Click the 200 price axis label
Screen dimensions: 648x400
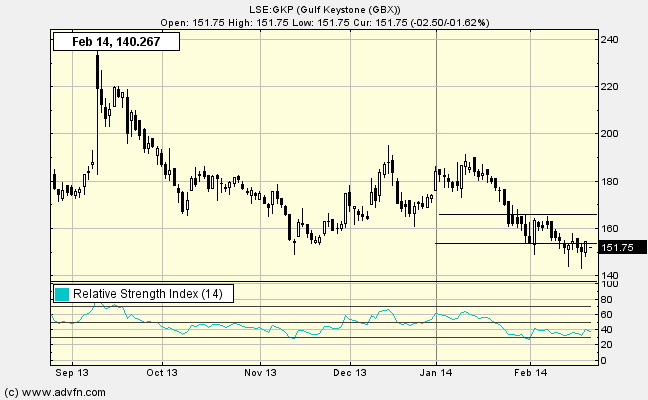pyautogui.click(x=610, y=133)
